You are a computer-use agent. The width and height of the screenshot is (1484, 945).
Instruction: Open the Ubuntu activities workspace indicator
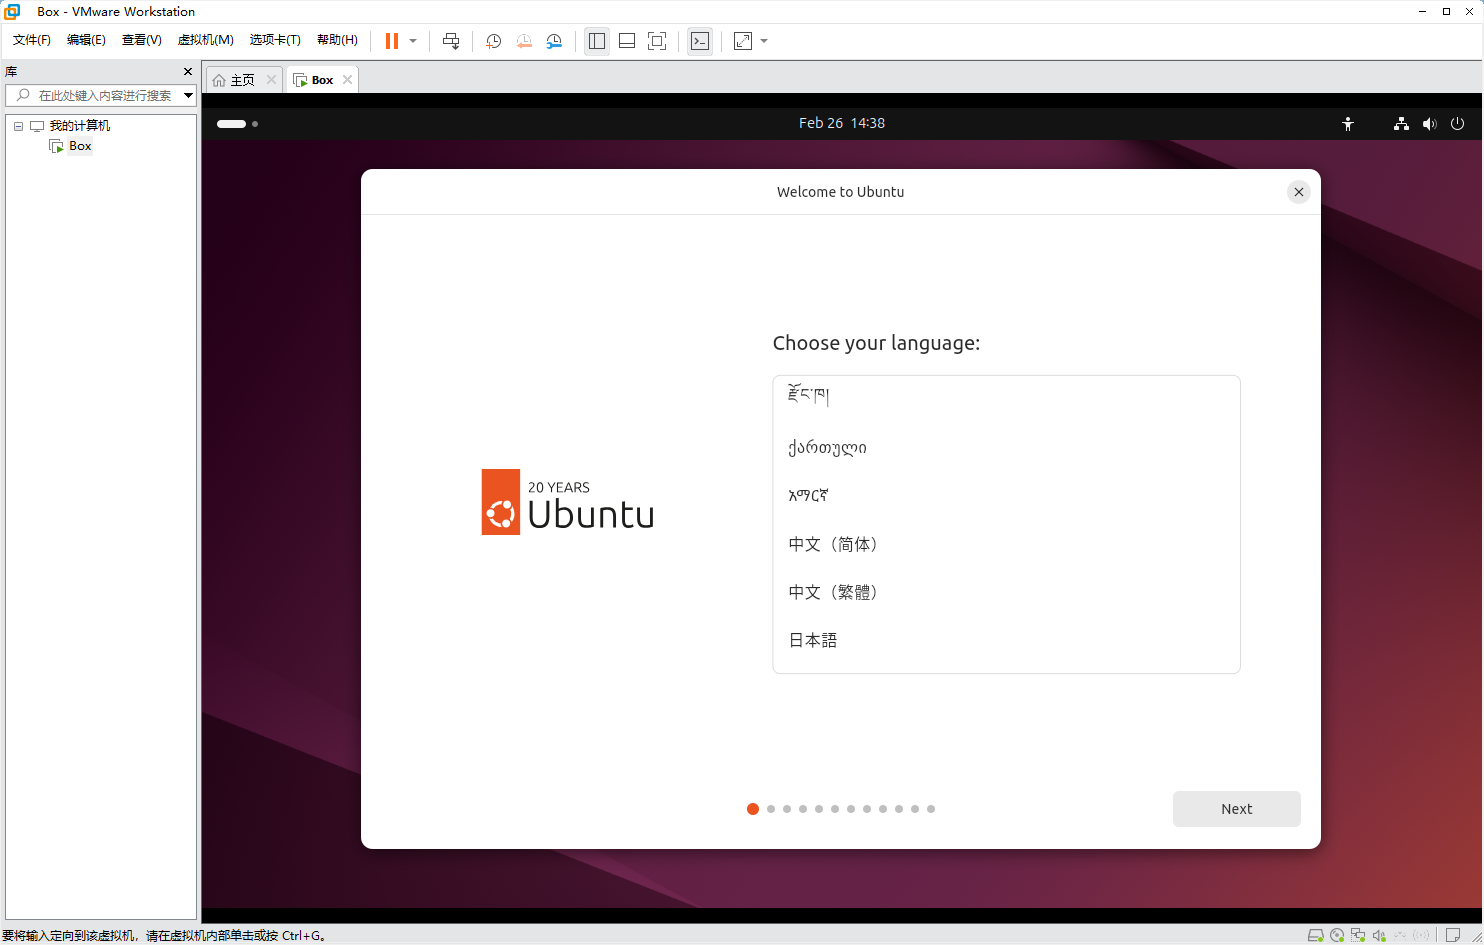point(238,124)
